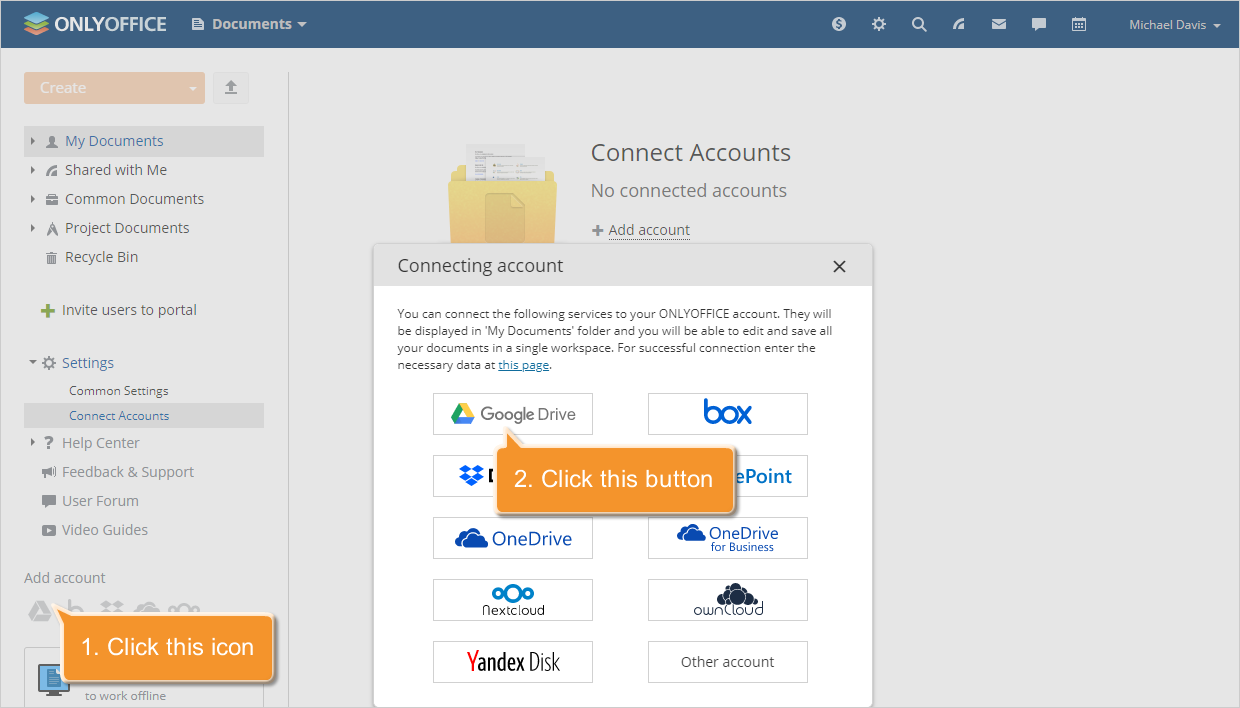Screen dimensions: 1240x708
Task: Open the Recycle Bin
Action: tap(101, 256)
